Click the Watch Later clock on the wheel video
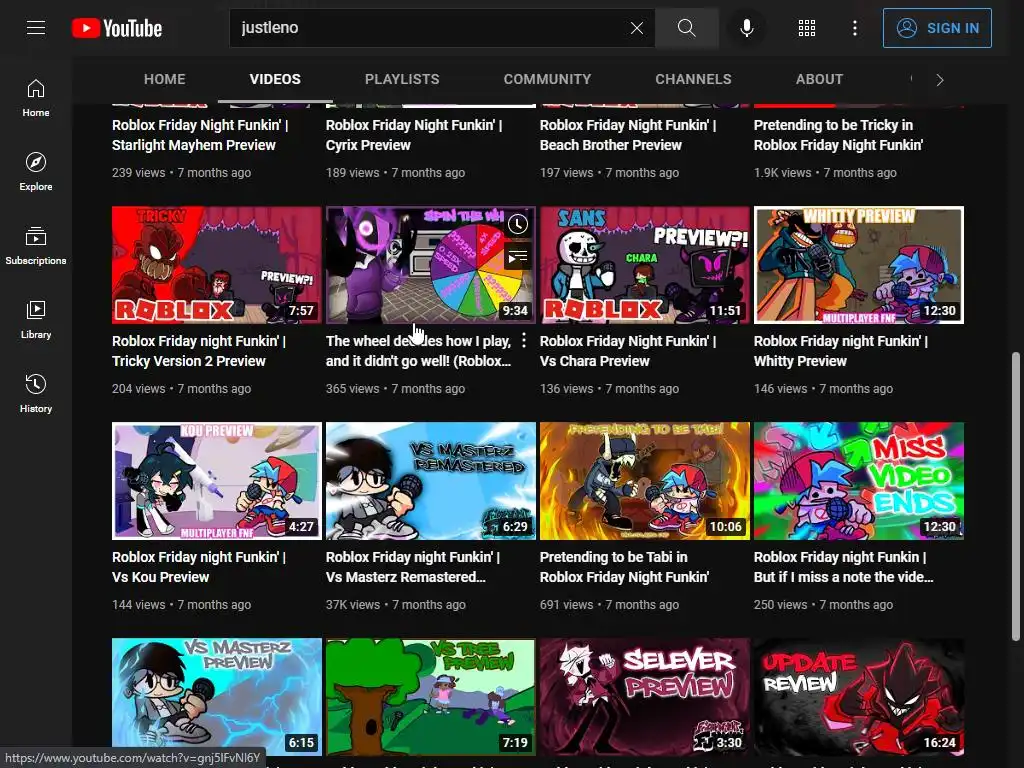Image resolution: width=1024 pixels, height=768 pixels. coord(518,225)
